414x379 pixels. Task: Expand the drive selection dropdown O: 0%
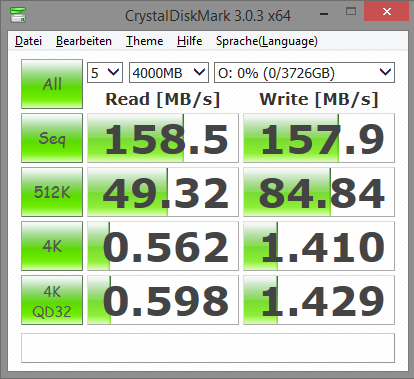click(304, 72)
